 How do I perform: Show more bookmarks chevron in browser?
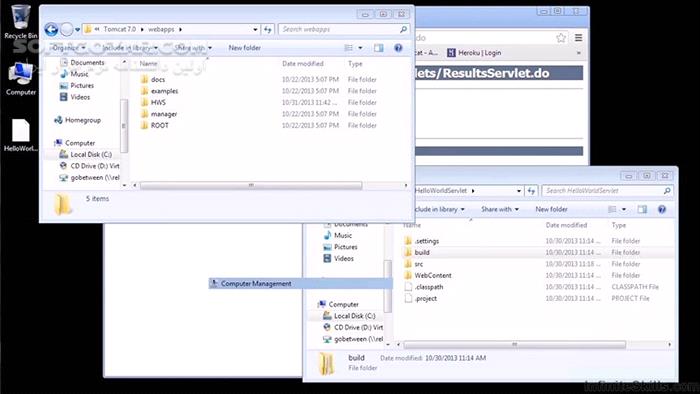579,53
